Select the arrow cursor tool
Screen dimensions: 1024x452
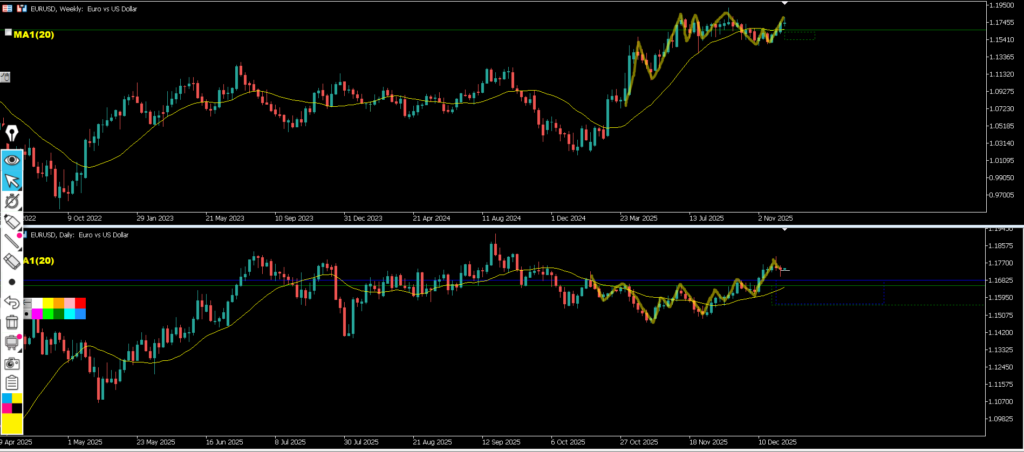[12, 181]
